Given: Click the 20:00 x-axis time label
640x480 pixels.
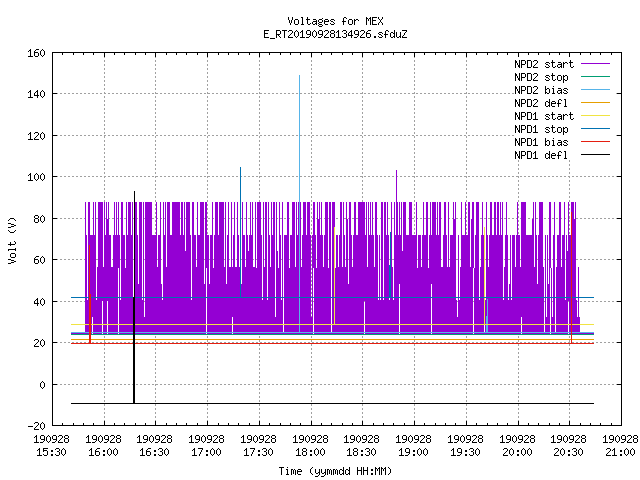Looking at the screenshot, I should pyautogui.click(x=517, y=453).
